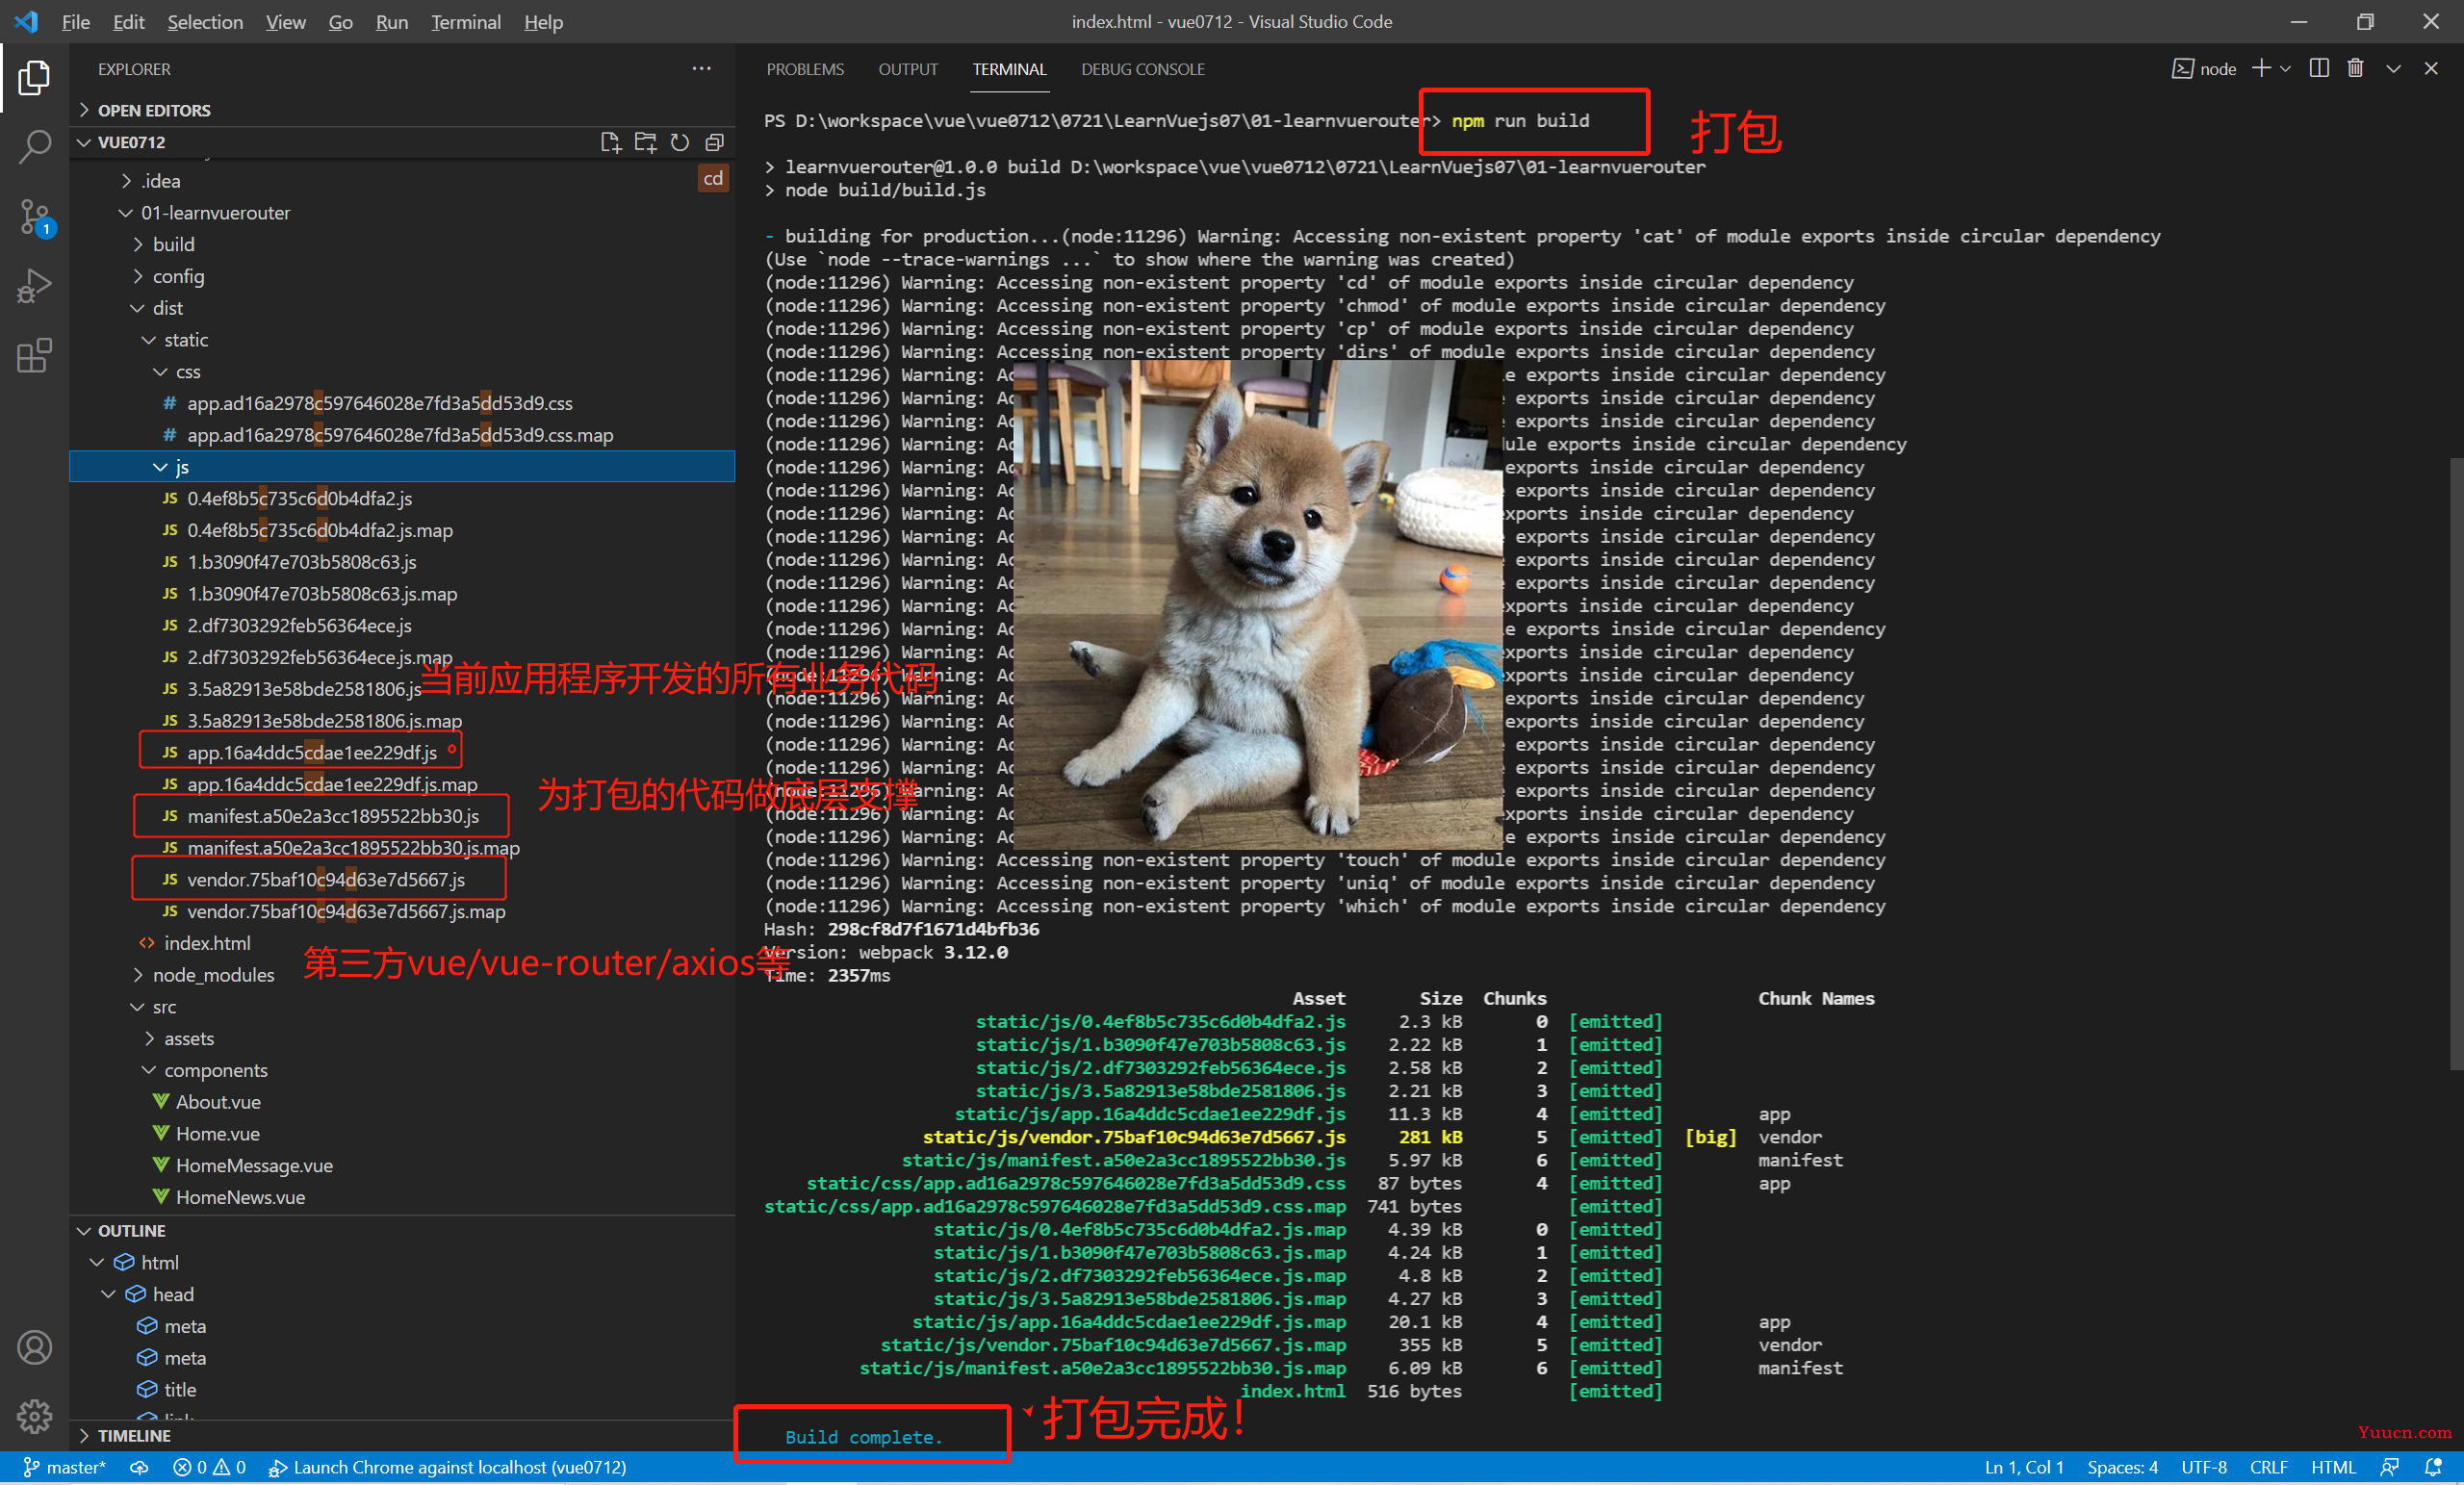Open vendor.75baf10c94d63e7d5667.js file
The height and width of the screenshot is (1485, 2464).
tap(402, 880)
